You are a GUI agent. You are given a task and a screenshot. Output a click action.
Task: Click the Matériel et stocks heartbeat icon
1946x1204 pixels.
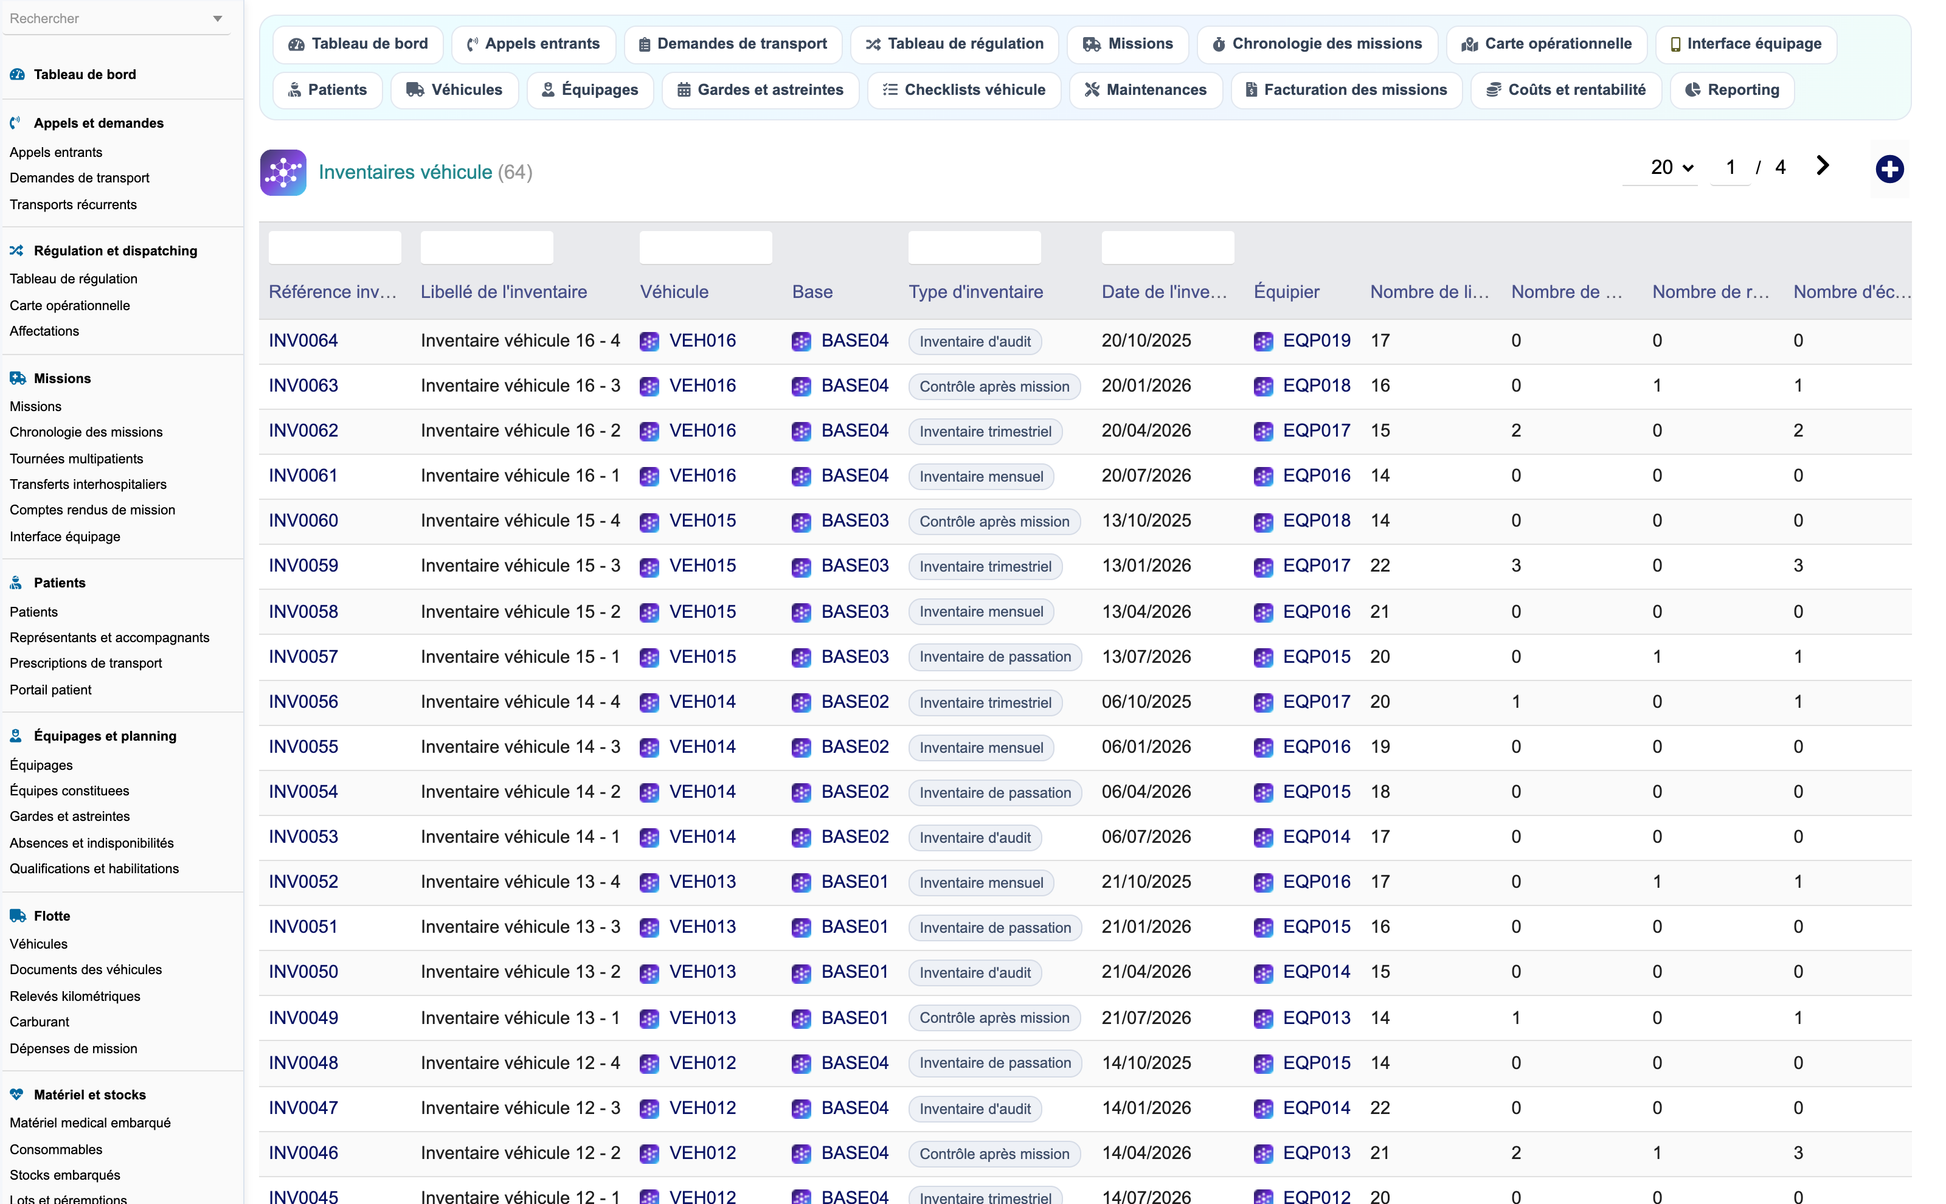tap(17, 1095)
